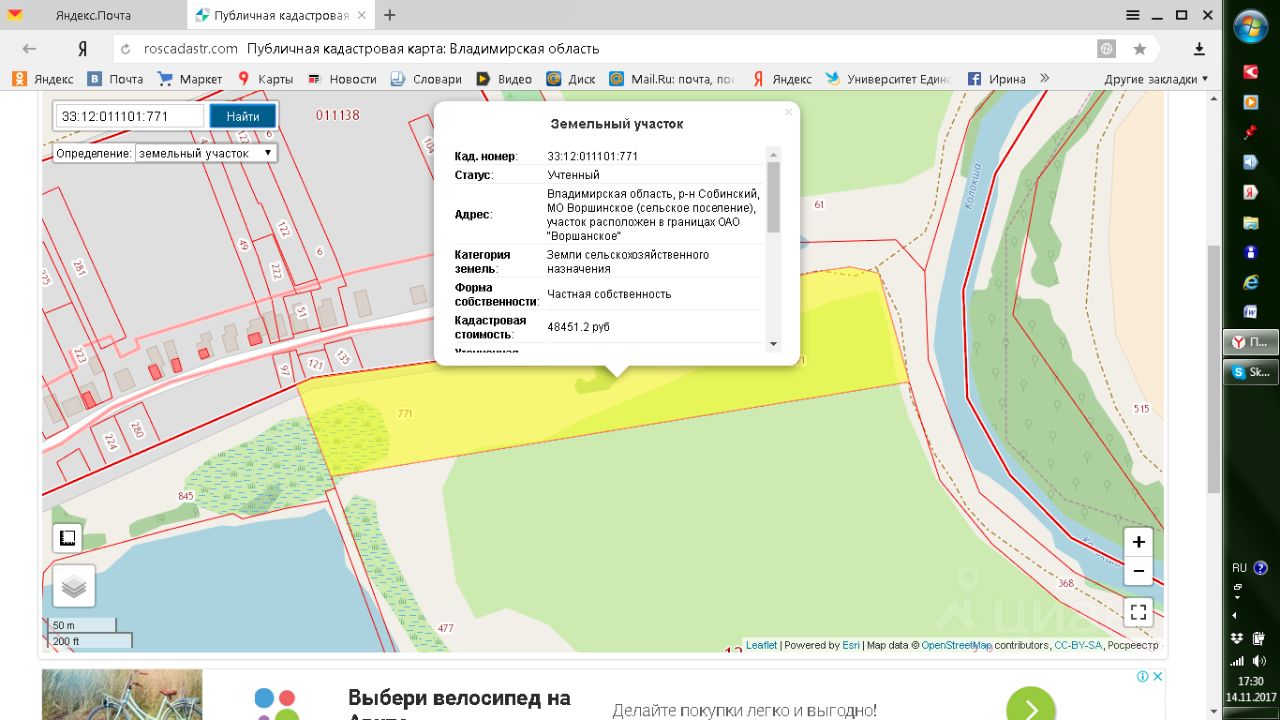Close the Земельный участок popup
The width and height of the screenshot is (1280, 720).
click(x=788, y=112)
